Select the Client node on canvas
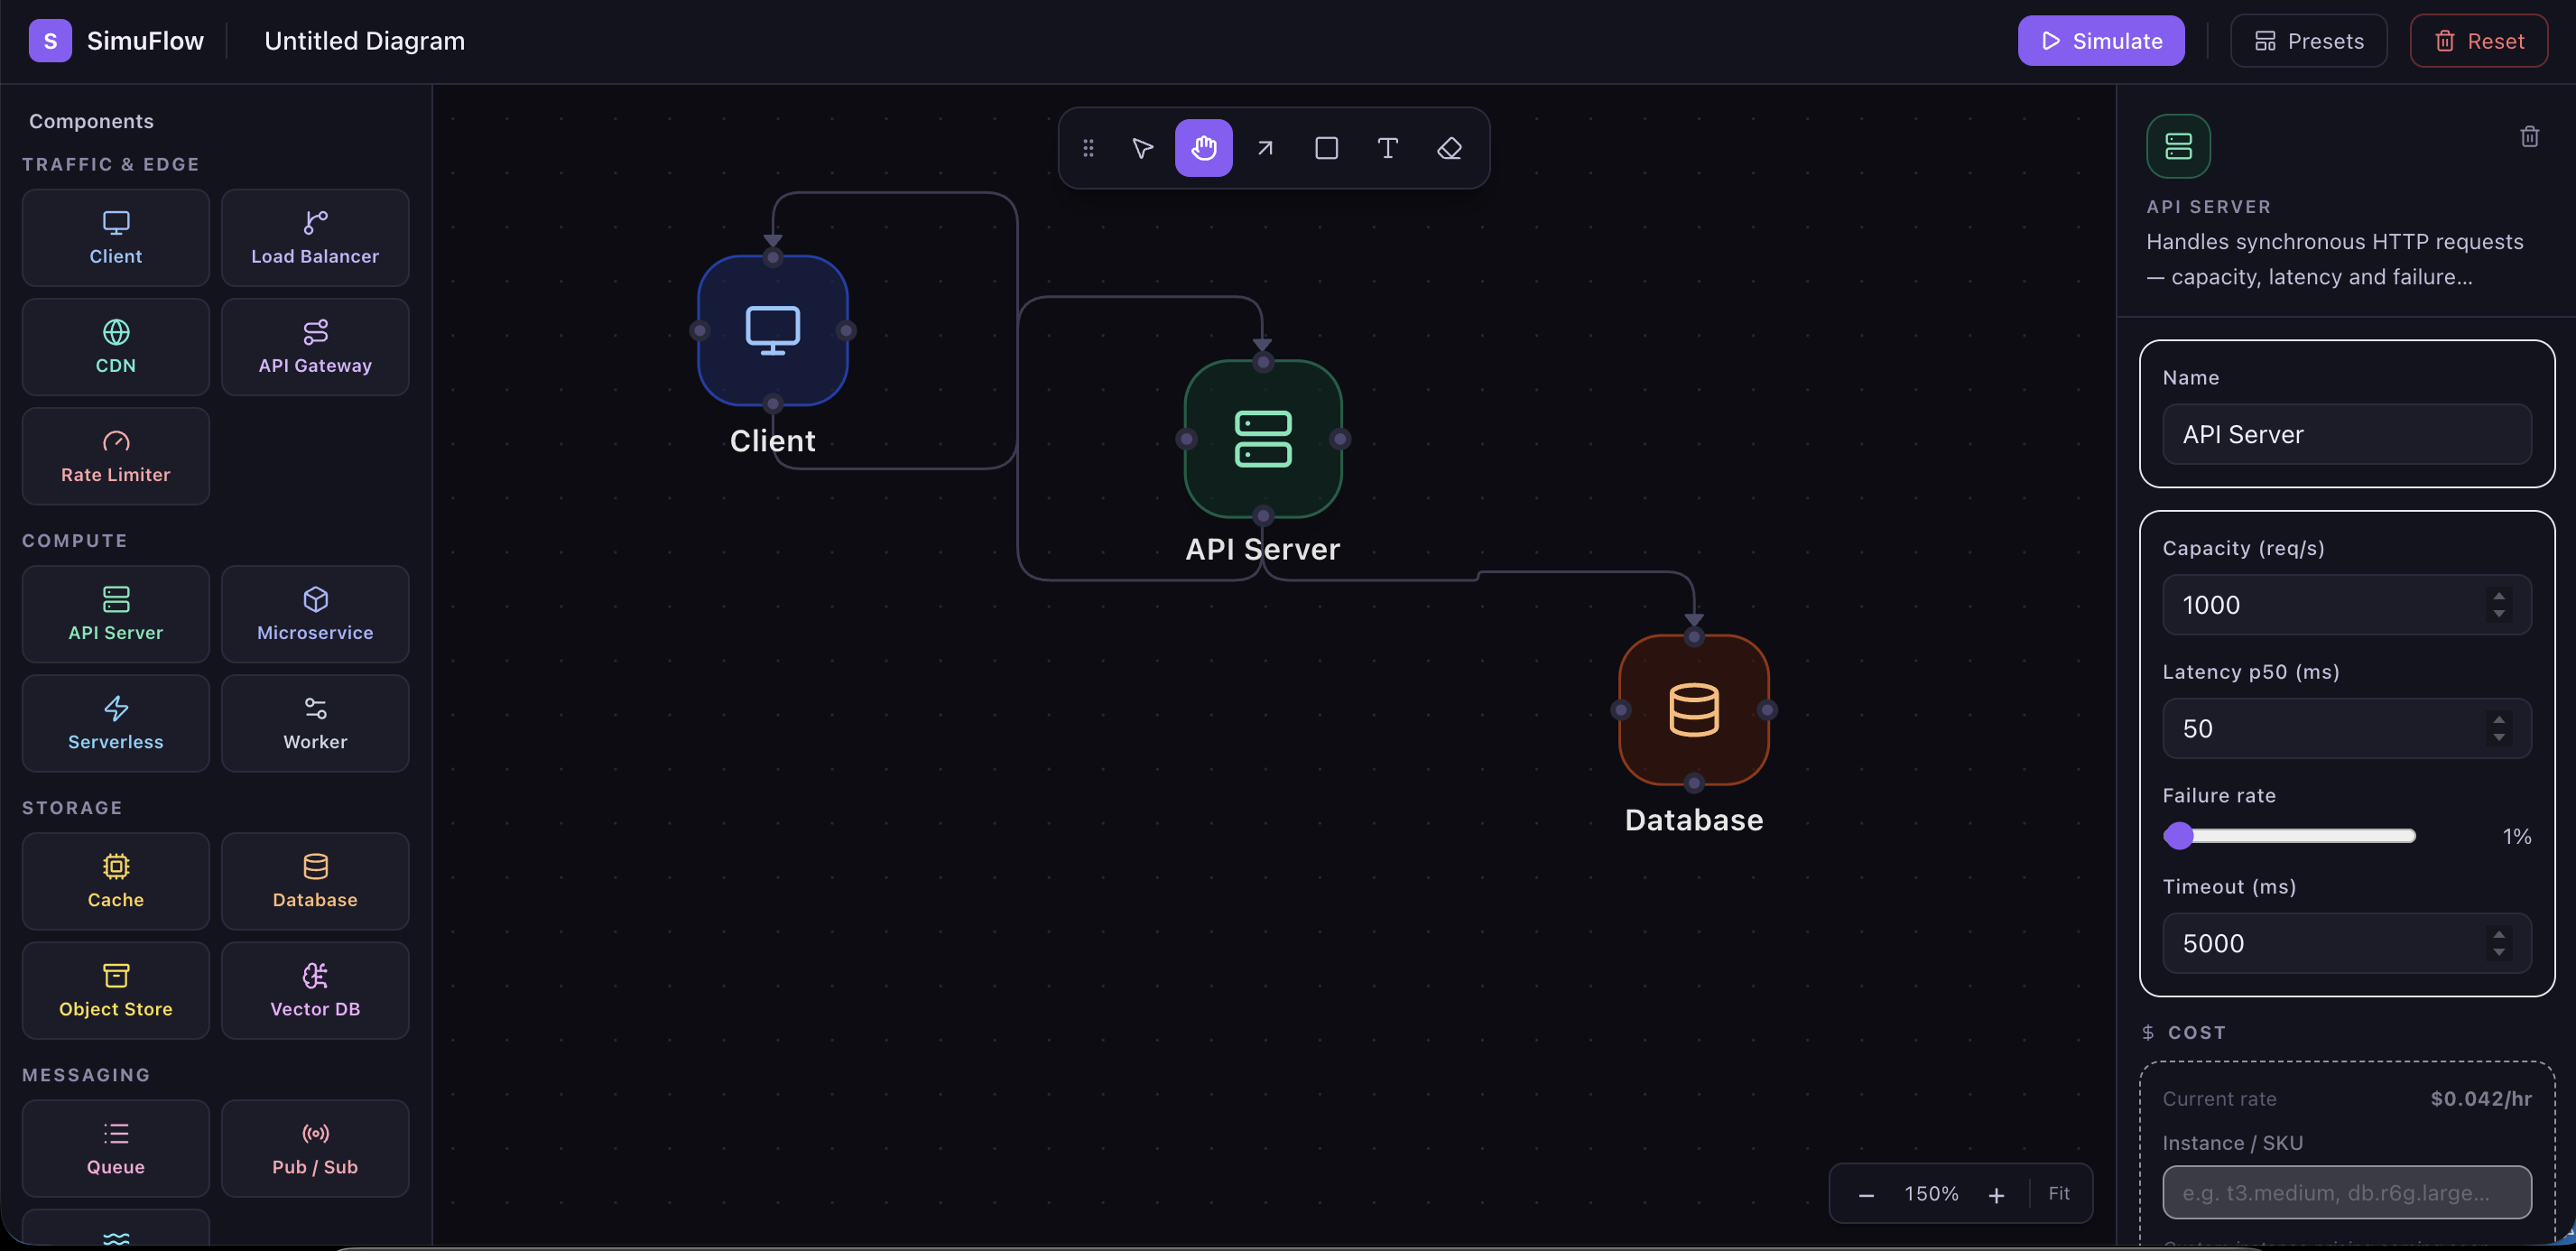 [773, 330]
